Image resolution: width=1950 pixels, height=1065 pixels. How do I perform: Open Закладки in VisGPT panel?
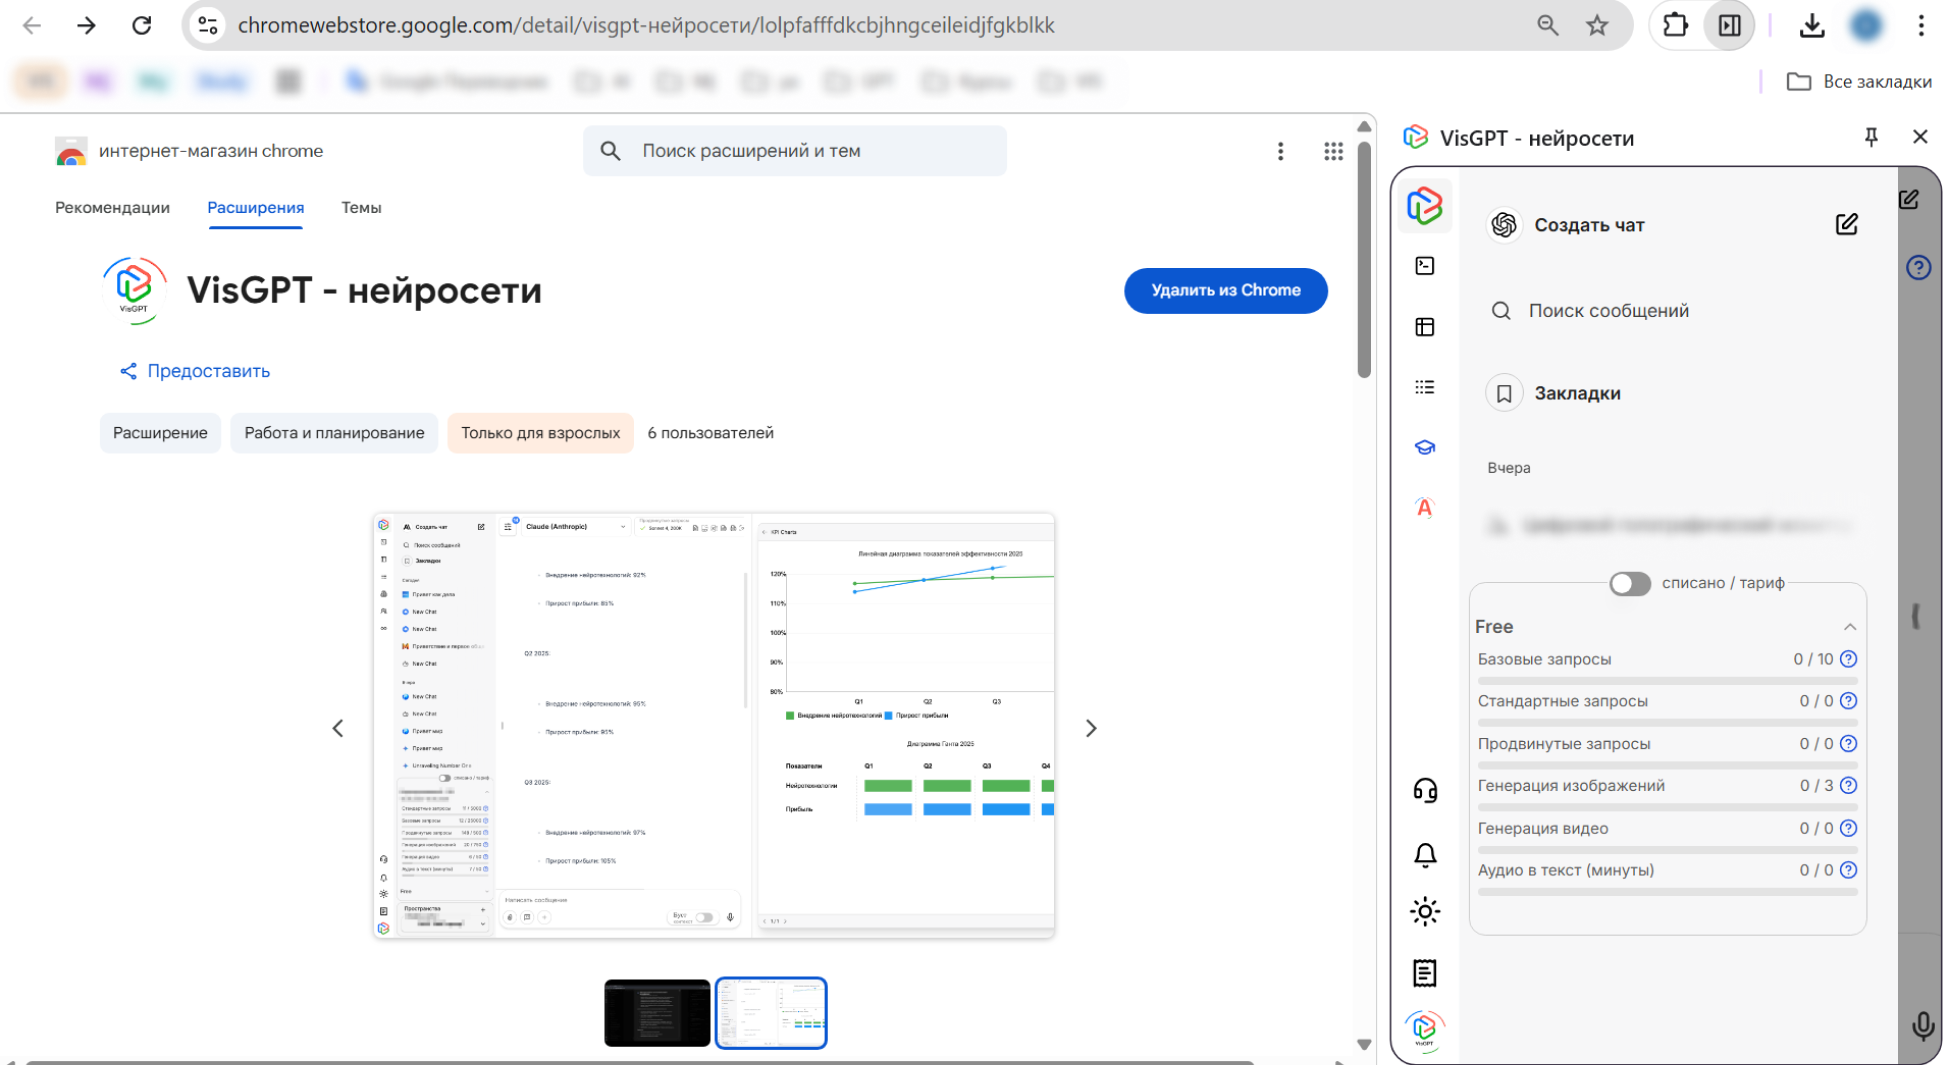1577,394
